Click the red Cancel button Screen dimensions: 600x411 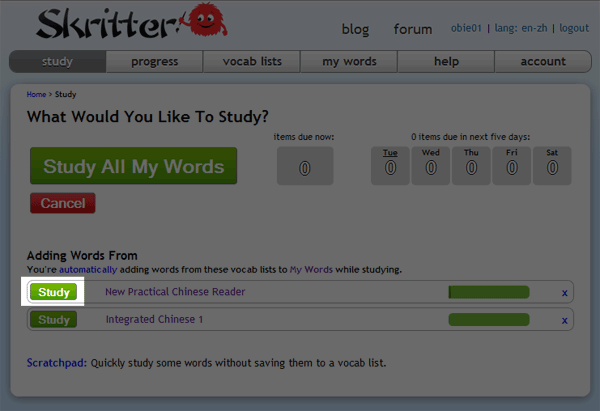(x=63, y=203)
